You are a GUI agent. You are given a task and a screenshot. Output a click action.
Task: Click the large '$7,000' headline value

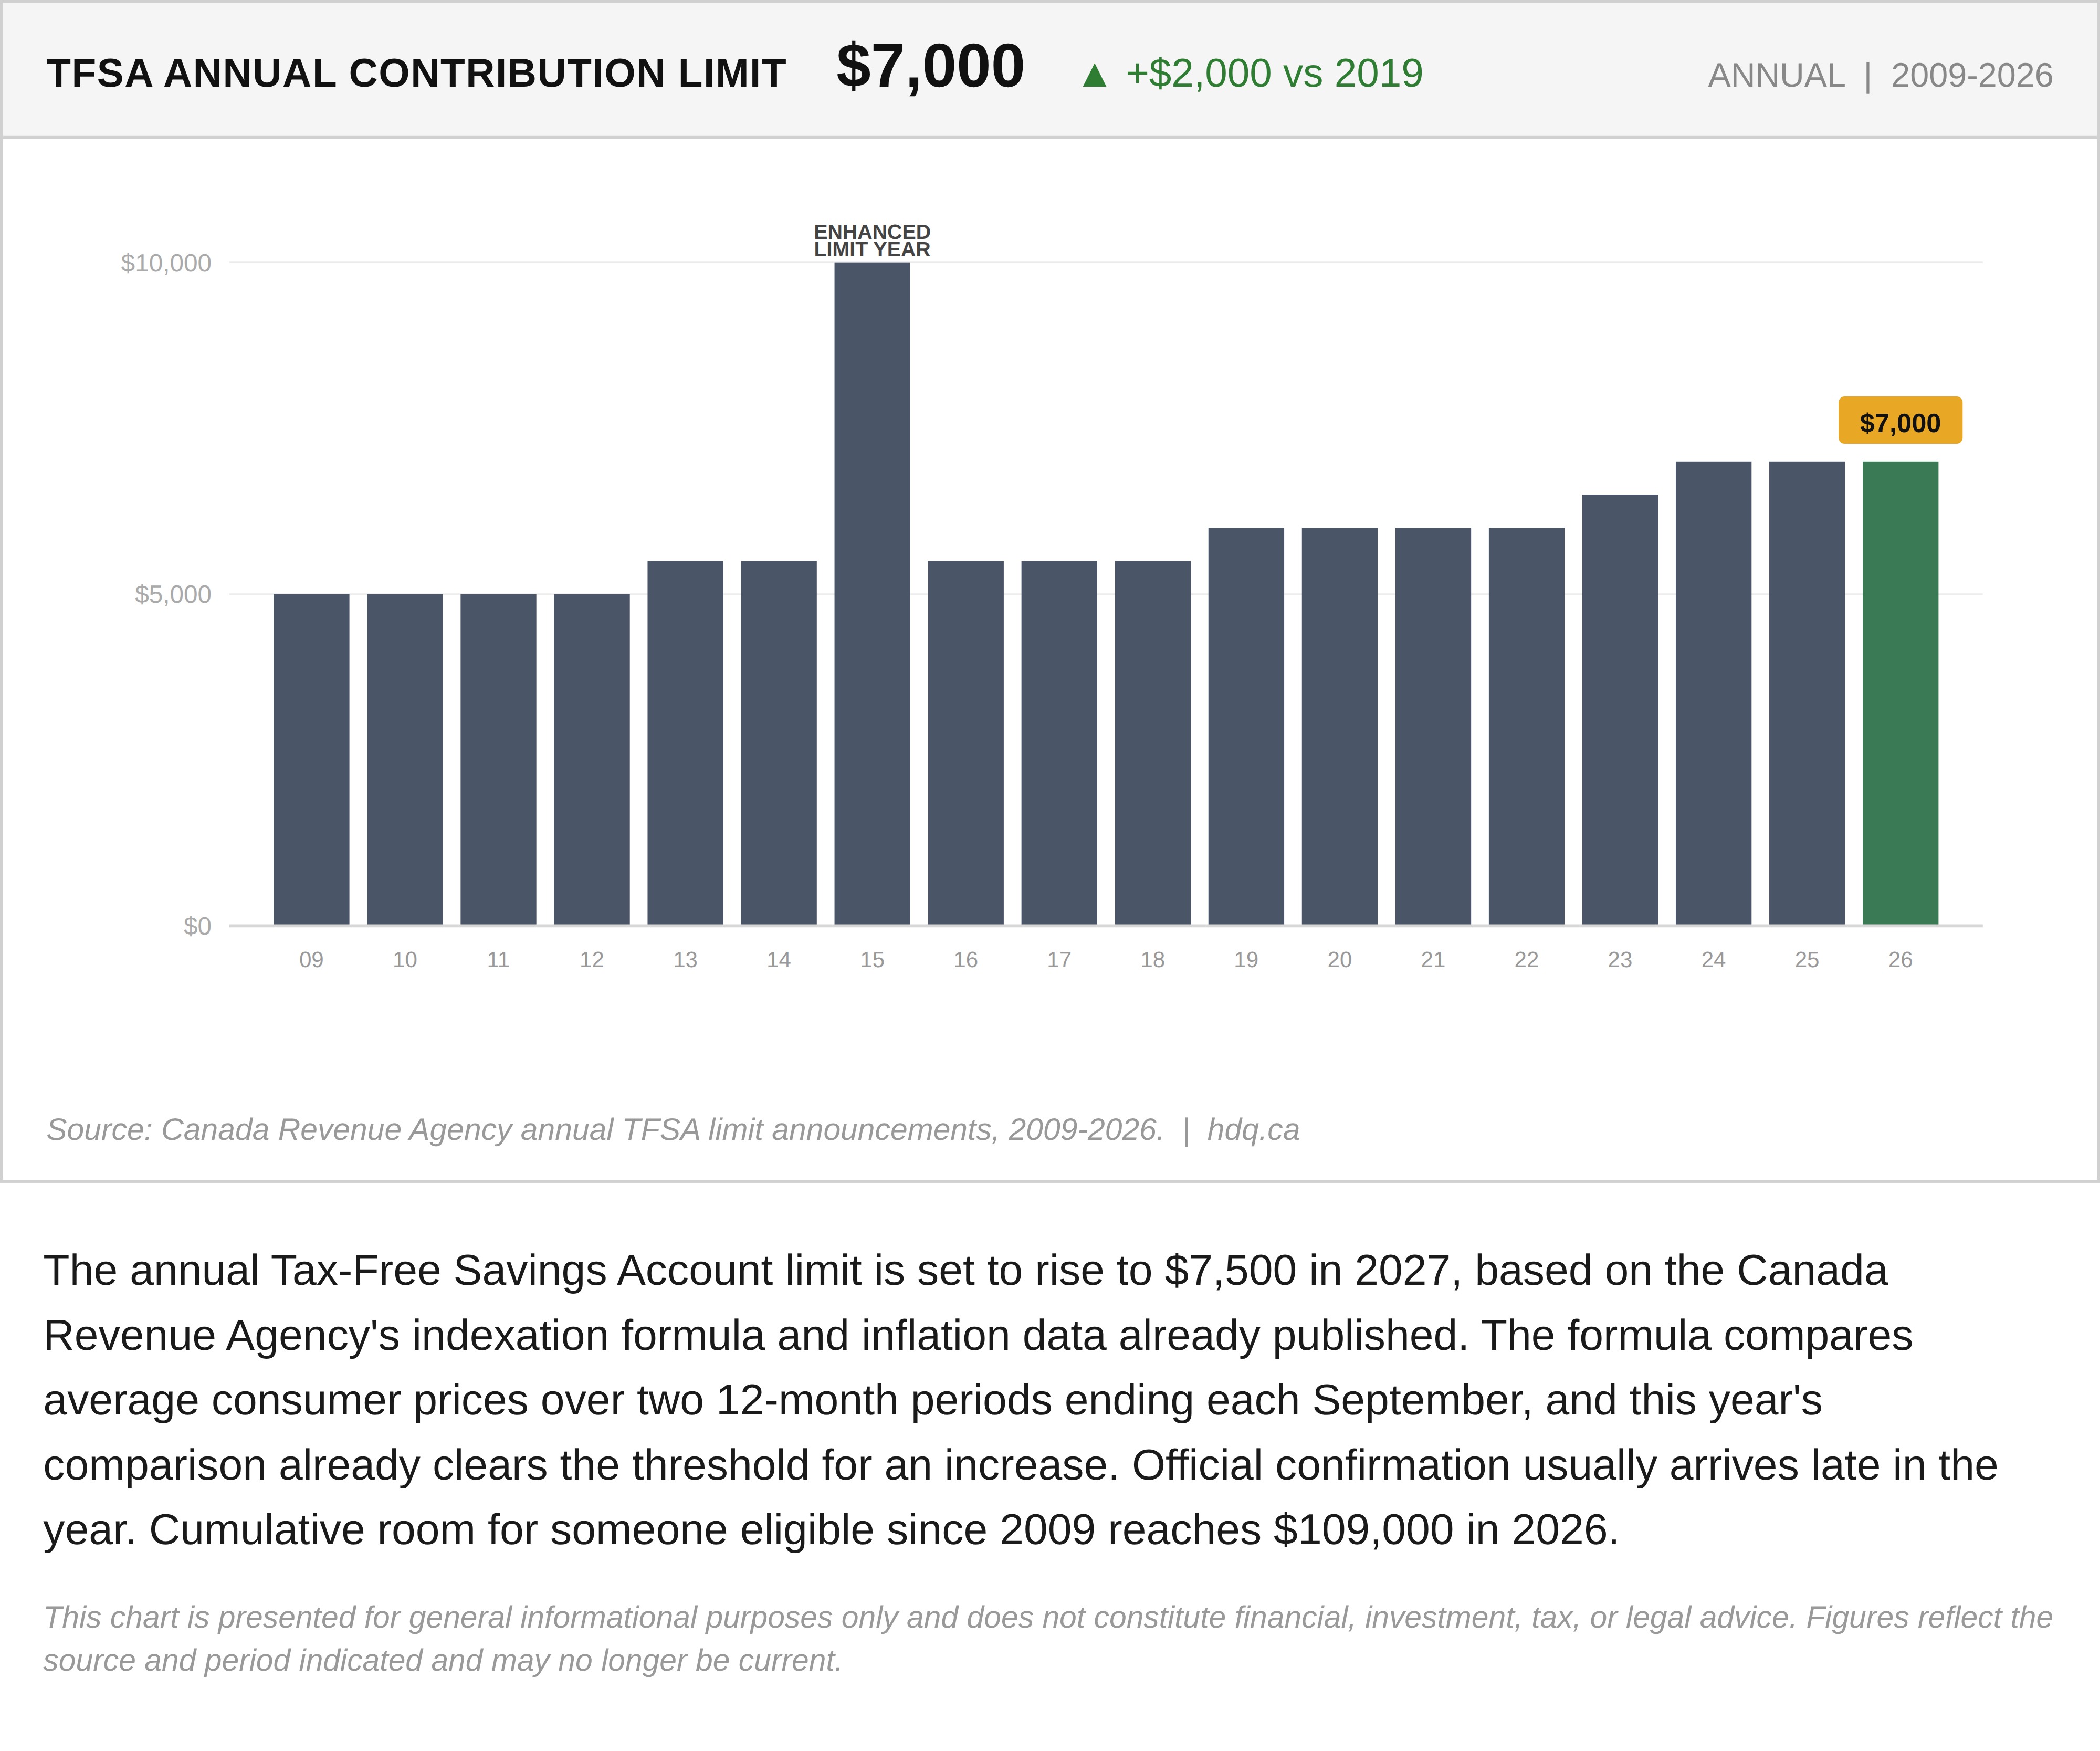[930, 67]
